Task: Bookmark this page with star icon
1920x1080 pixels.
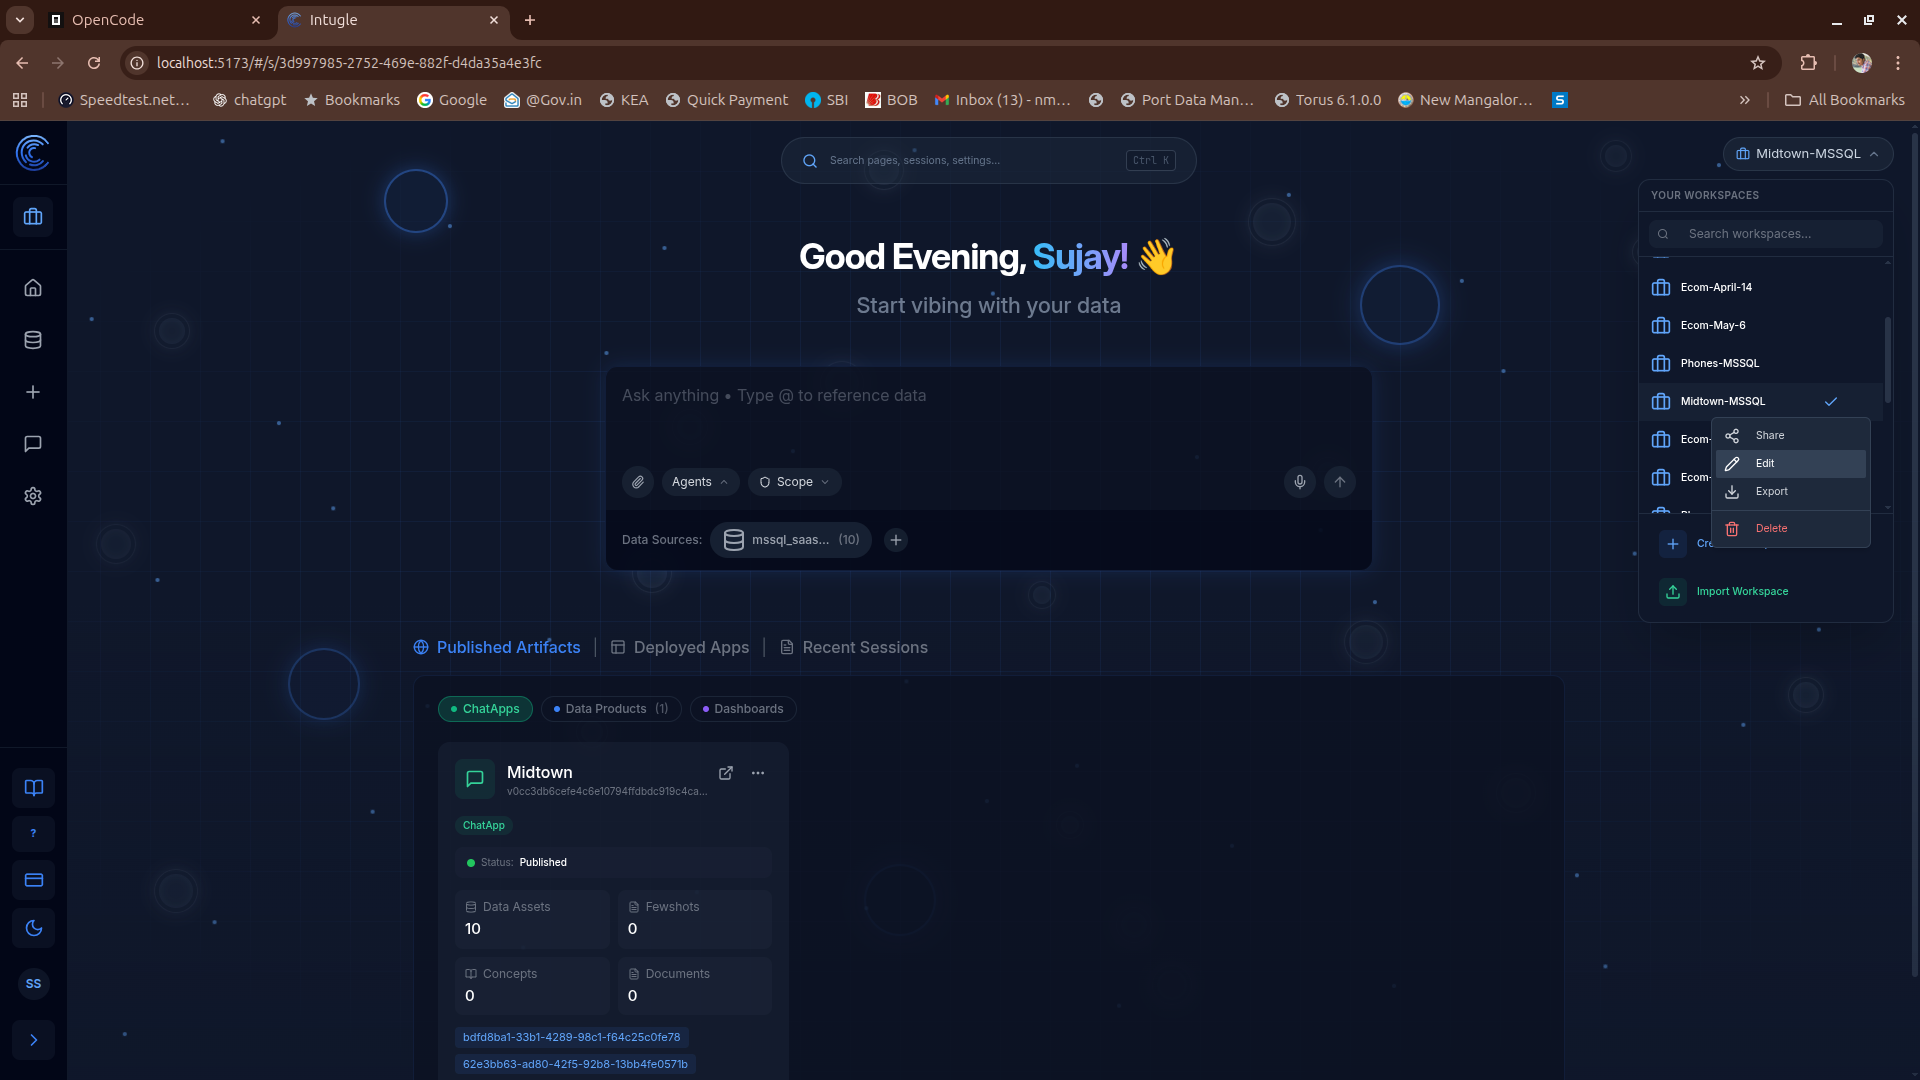Action: 1758,63
